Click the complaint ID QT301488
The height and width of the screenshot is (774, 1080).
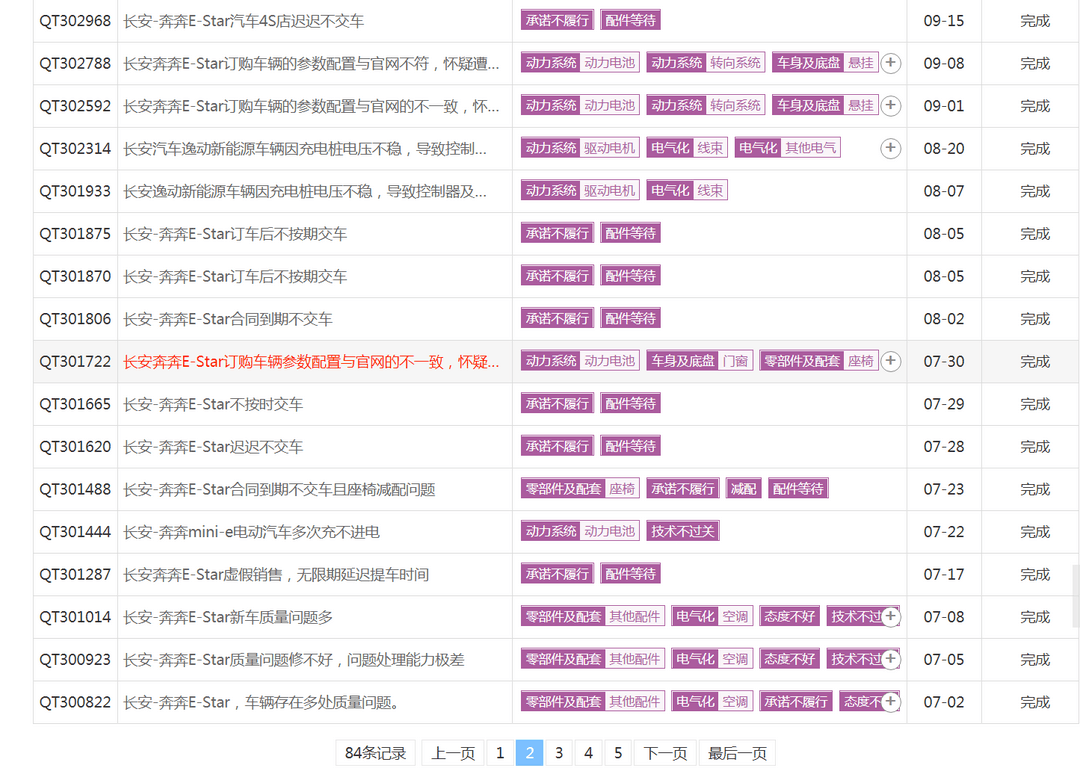pyautogui.click(x=75, y=489)
